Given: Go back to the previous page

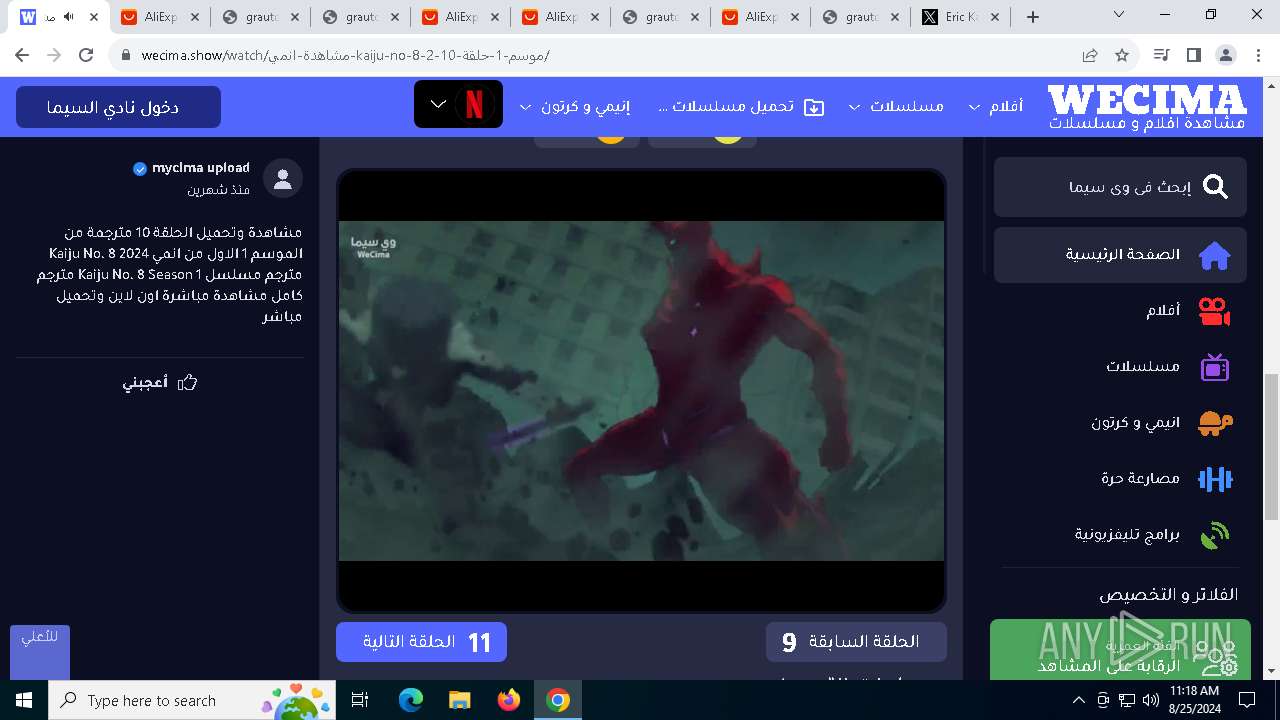Looking at the screenshot, I should pyautogui.click(x=22, y=55).
